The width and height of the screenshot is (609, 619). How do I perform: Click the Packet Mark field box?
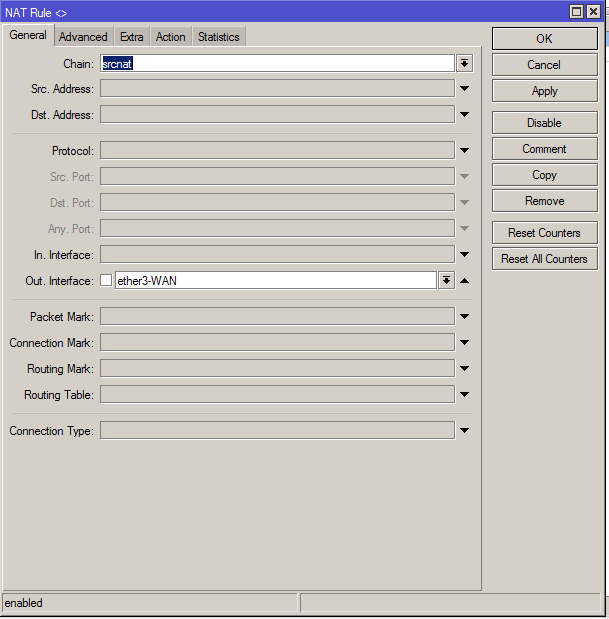click(277, 316)
